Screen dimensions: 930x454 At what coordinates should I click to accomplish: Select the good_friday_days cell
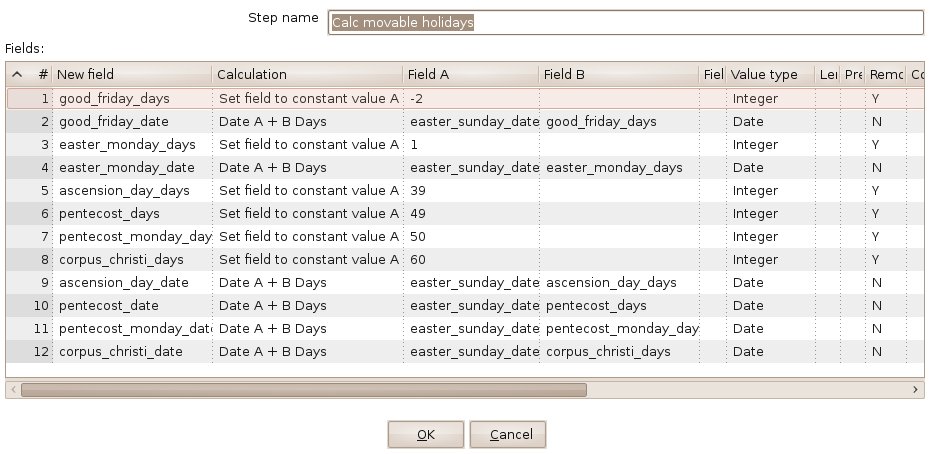132,99
